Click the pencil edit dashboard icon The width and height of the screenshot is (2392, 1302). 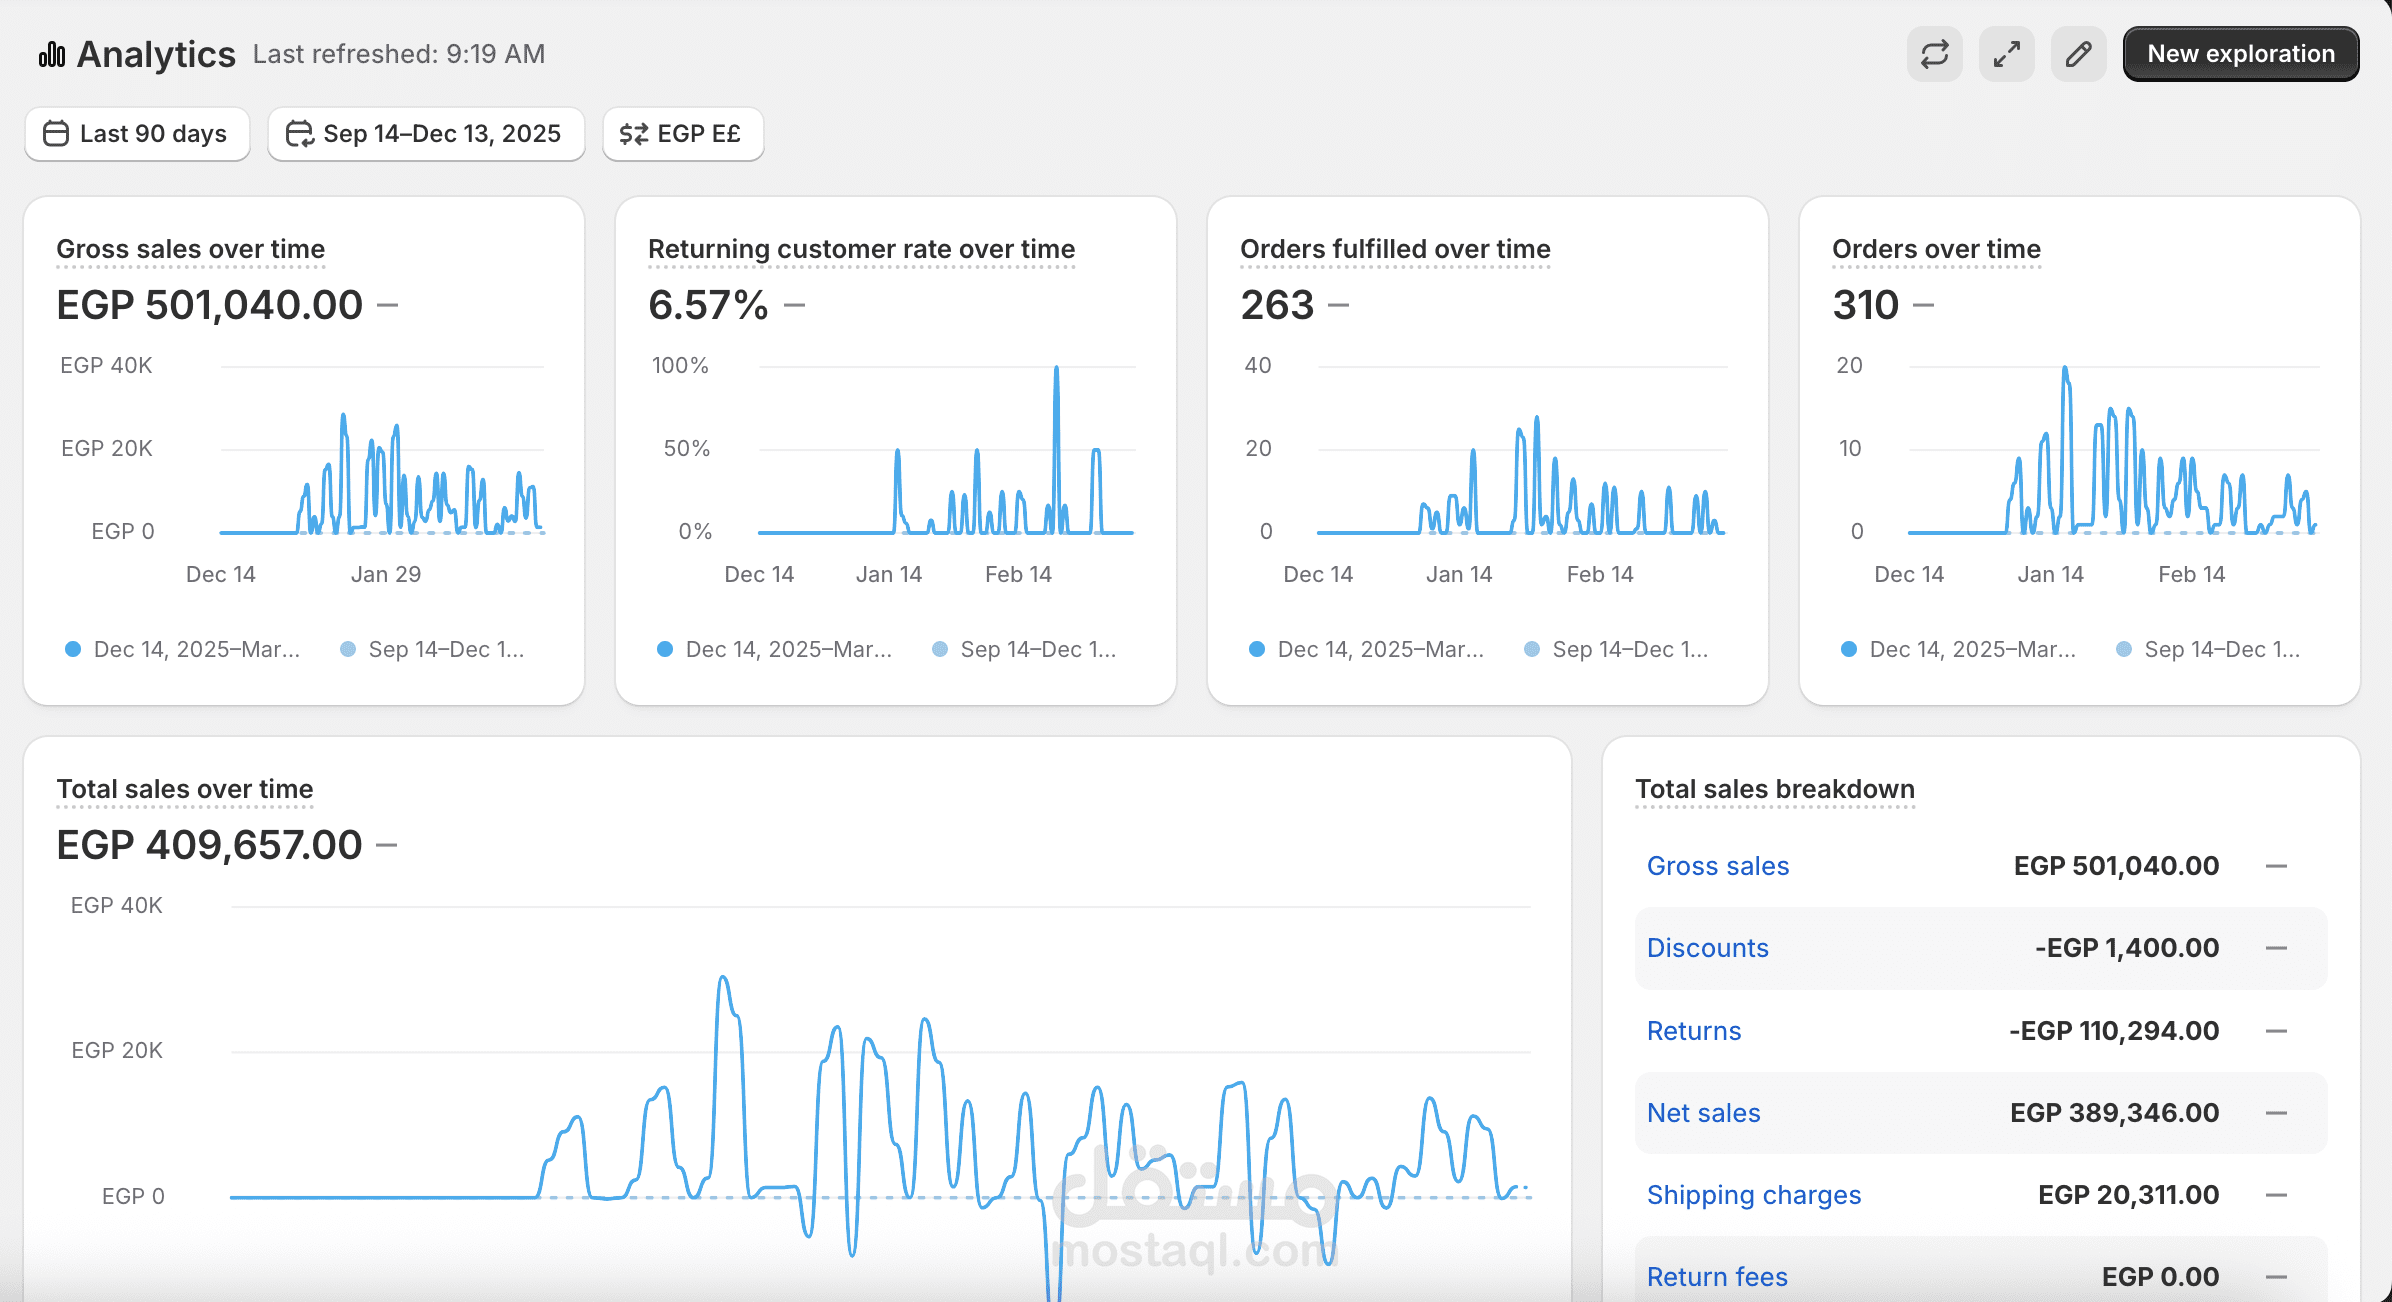click(2078, 54)
